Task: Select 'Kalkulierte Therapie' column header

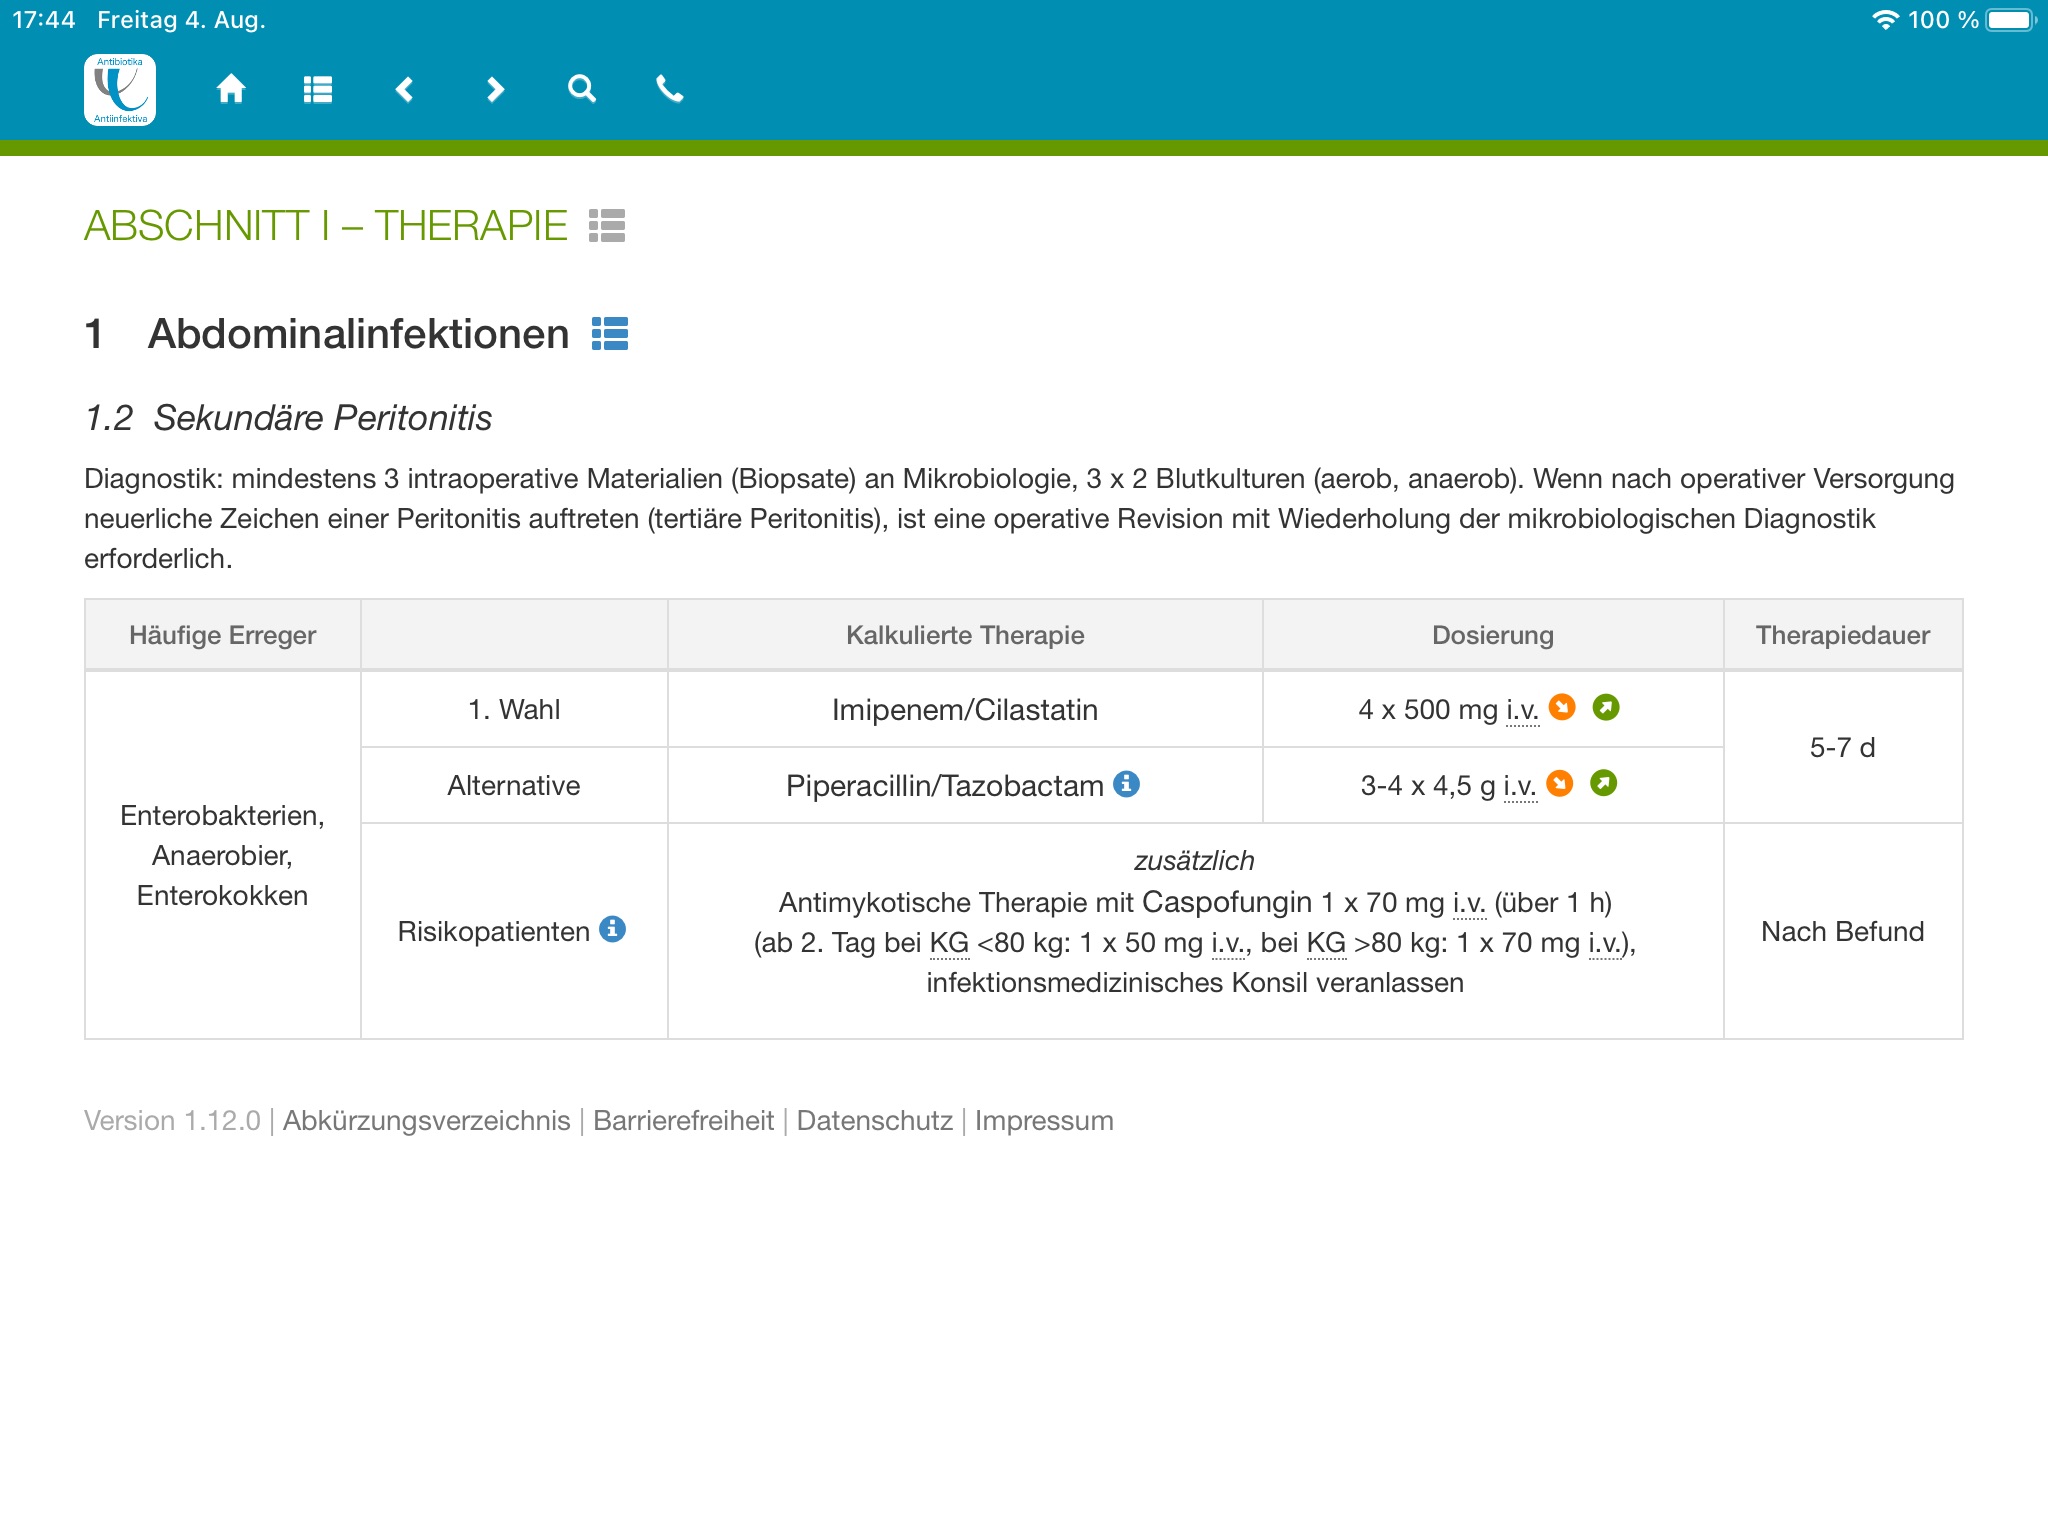Action: point(965,635)
